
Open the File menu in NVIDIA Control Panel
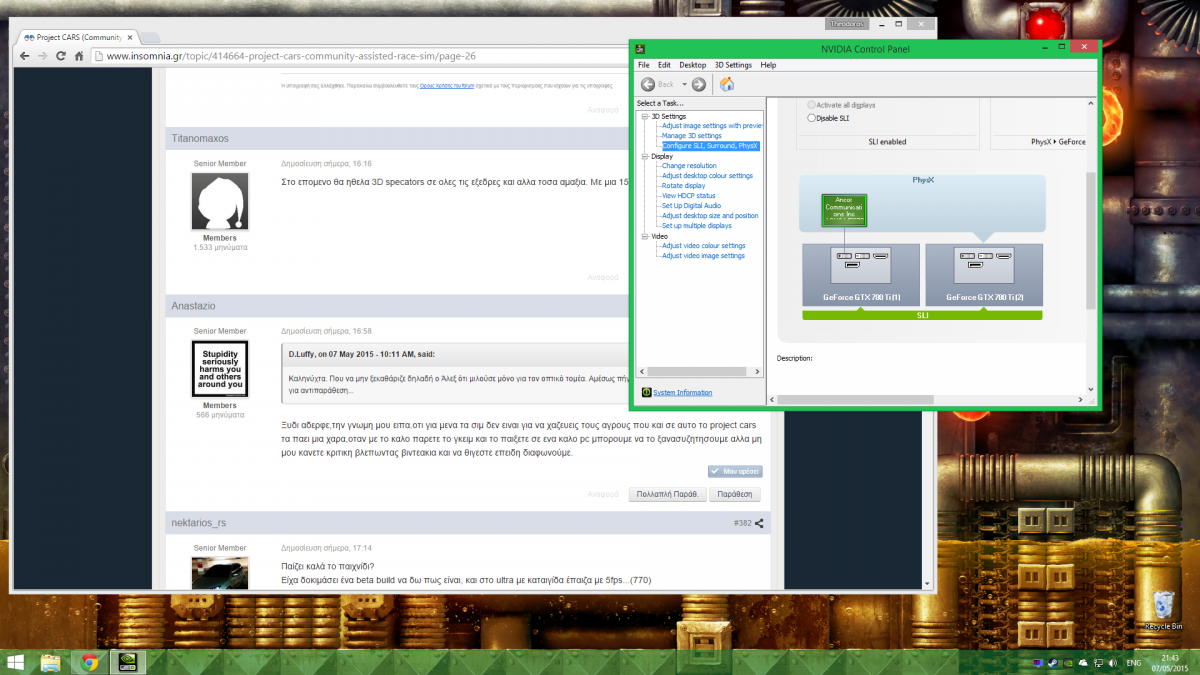coord(643,65)
